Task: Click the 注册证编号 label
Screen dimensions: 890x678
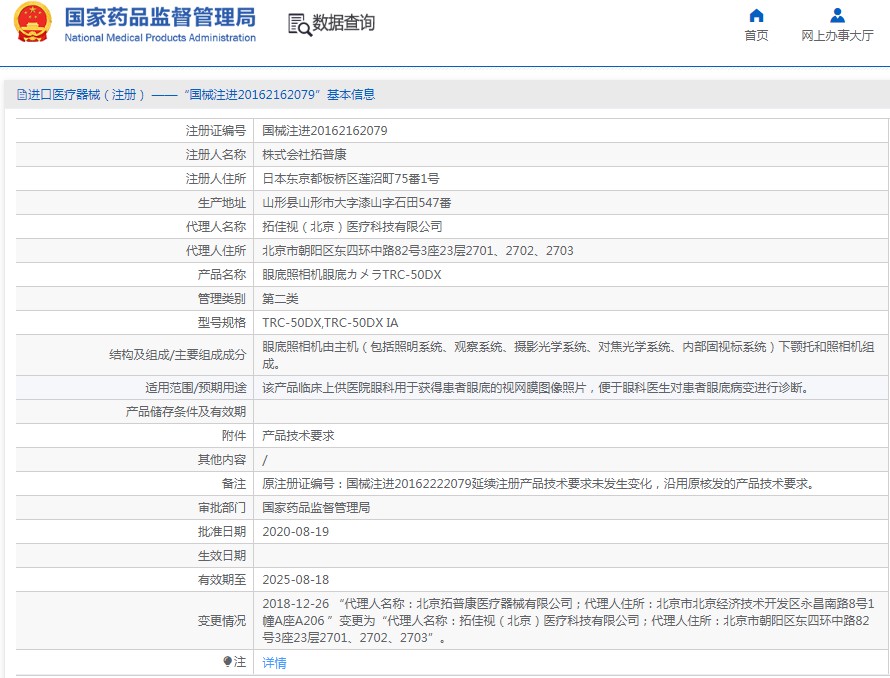Action: pyautogui.click(x=216, y=131)
